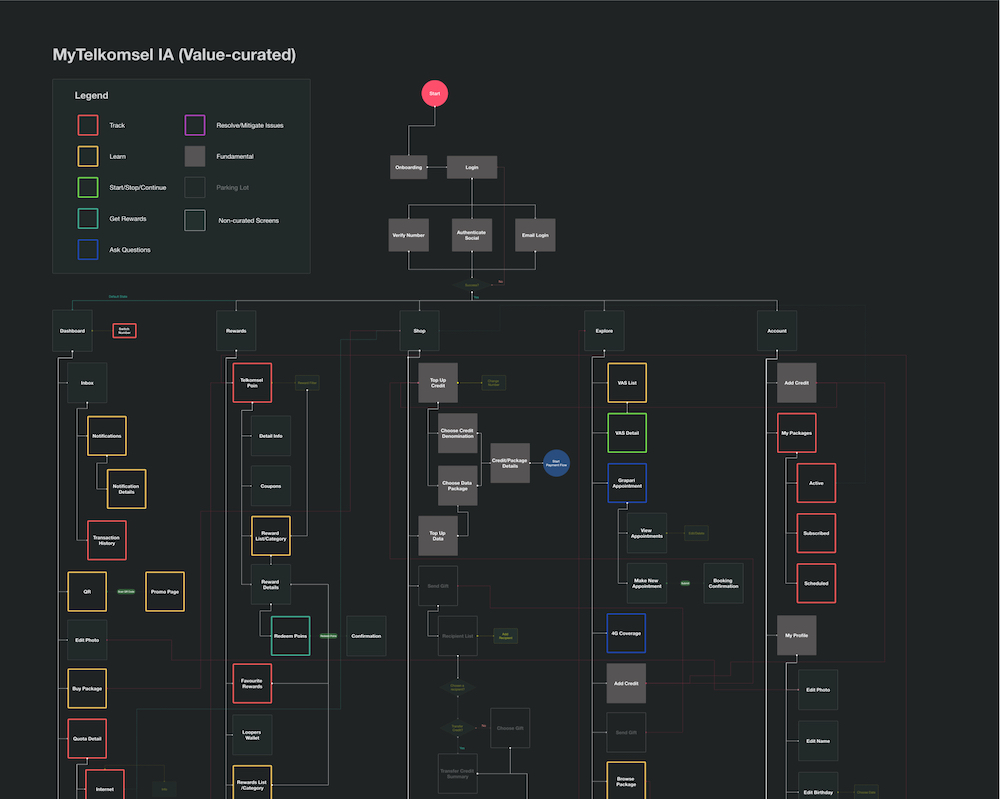Click the Redeem Poins node

[290, 635]
